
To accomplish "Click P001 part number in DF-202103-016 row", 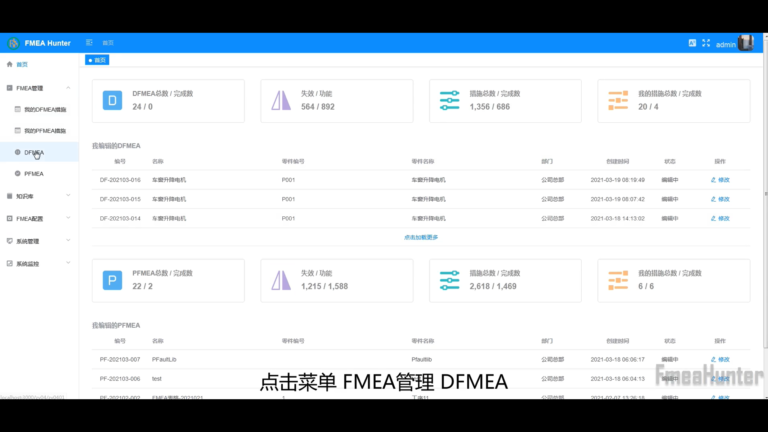I will coord(288,180).
